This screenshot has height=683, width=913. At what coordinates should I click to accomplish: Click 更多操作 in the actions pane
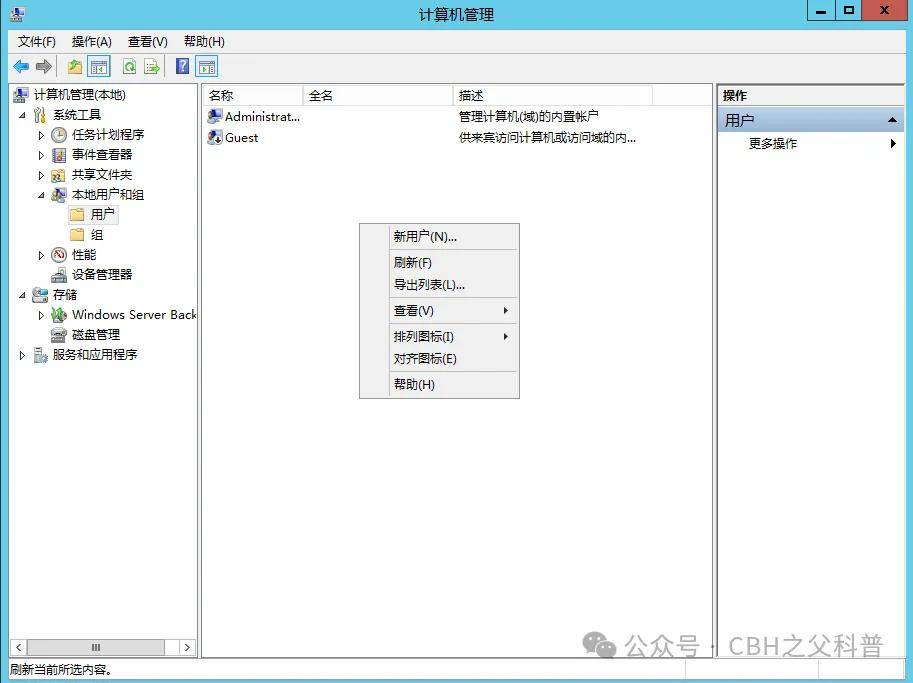coord(773,144)
